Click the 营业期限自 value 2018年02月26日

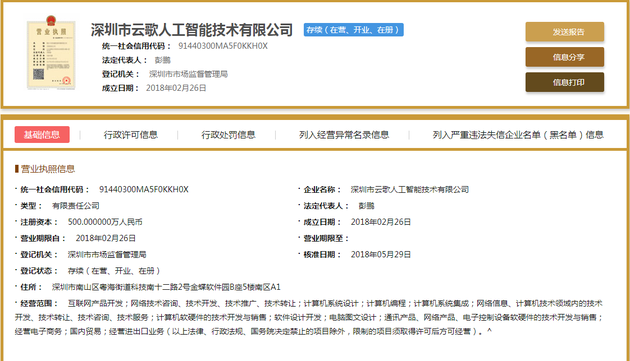click(106, 238)
